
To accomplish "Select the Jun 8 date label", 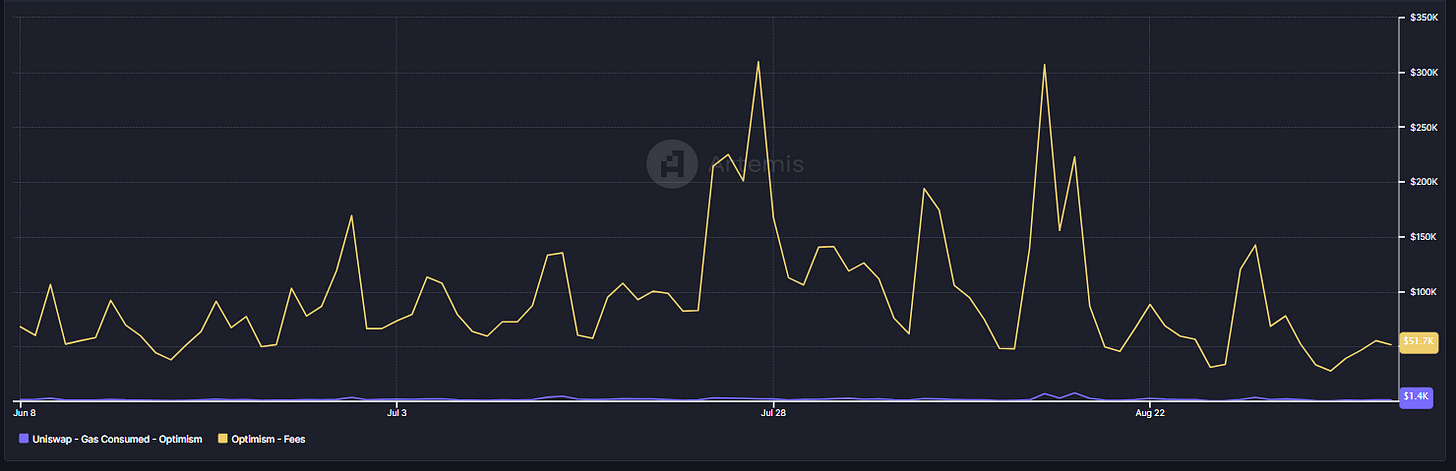I will [x=25, y=411].
